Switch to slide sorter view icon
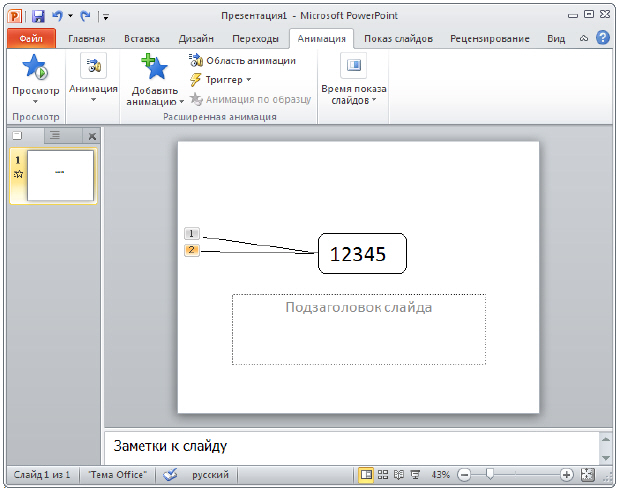Viewport: 620px width, 491px height. coord(383,474)
